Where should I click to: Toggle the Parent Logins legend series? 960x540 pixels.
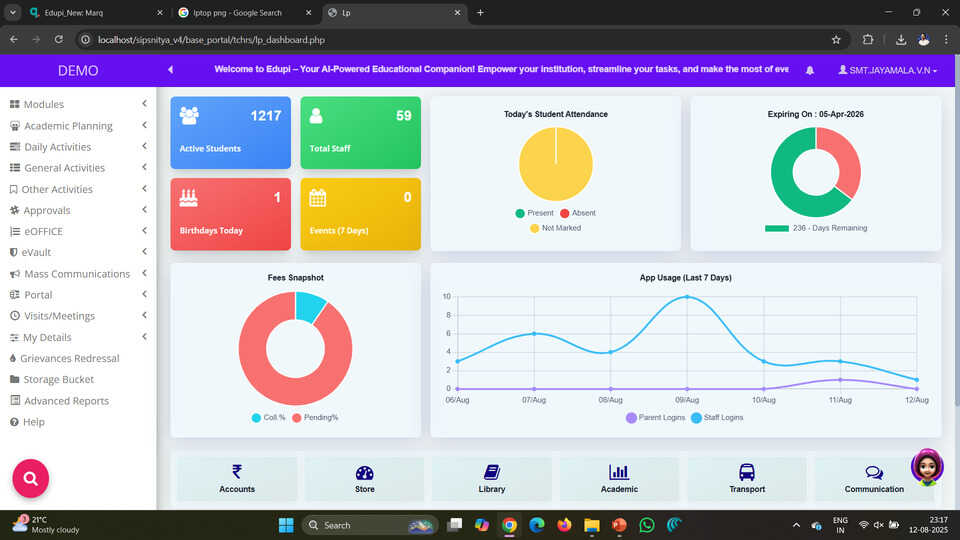[655, 418]
